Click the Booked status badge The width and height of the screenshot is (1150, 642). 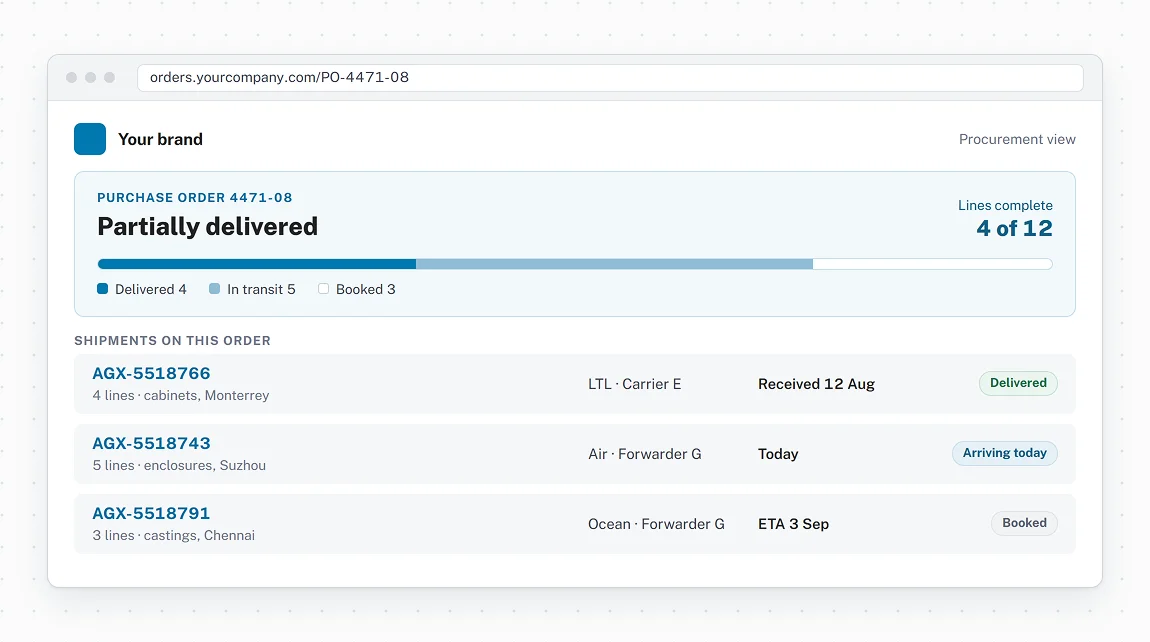point(1024,523)
